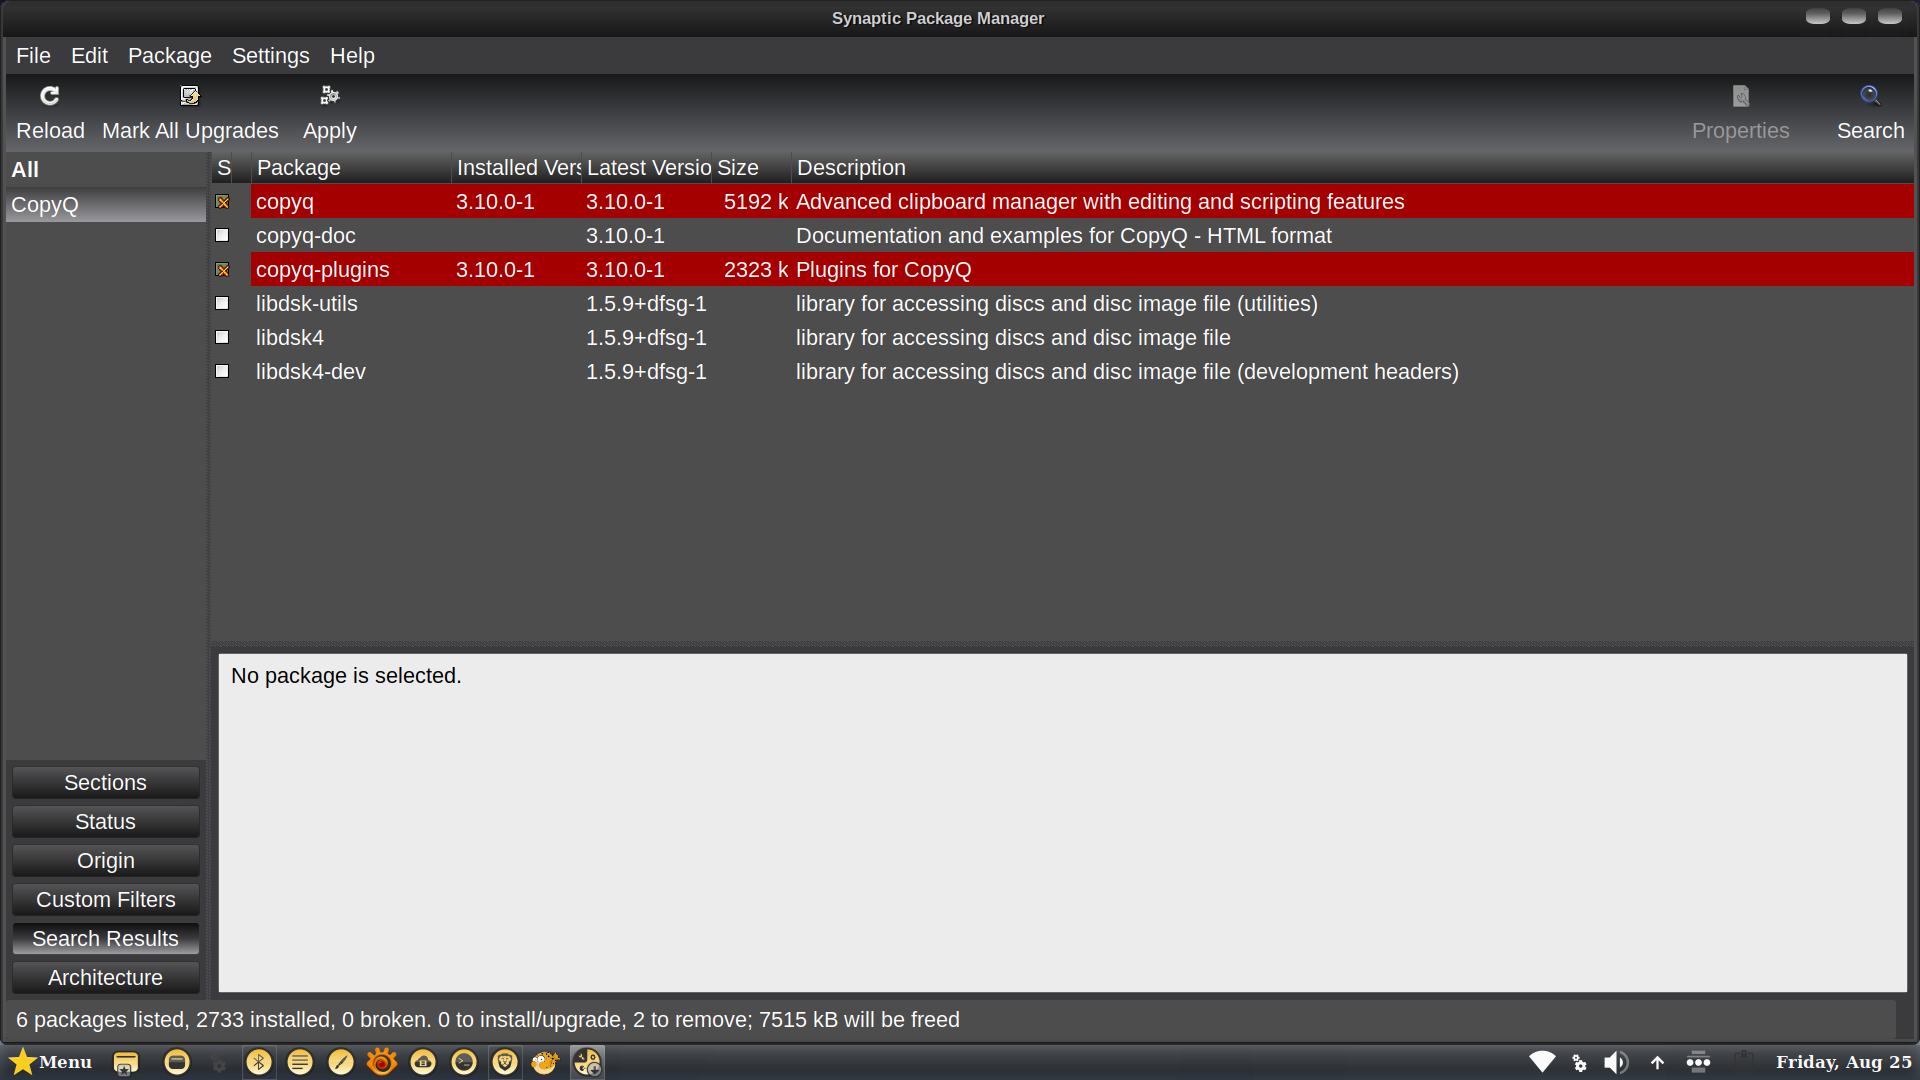Click the Friday, Aug 25 clock
This screenshot has width=1920, height=1080.
pos(1844,1062)
